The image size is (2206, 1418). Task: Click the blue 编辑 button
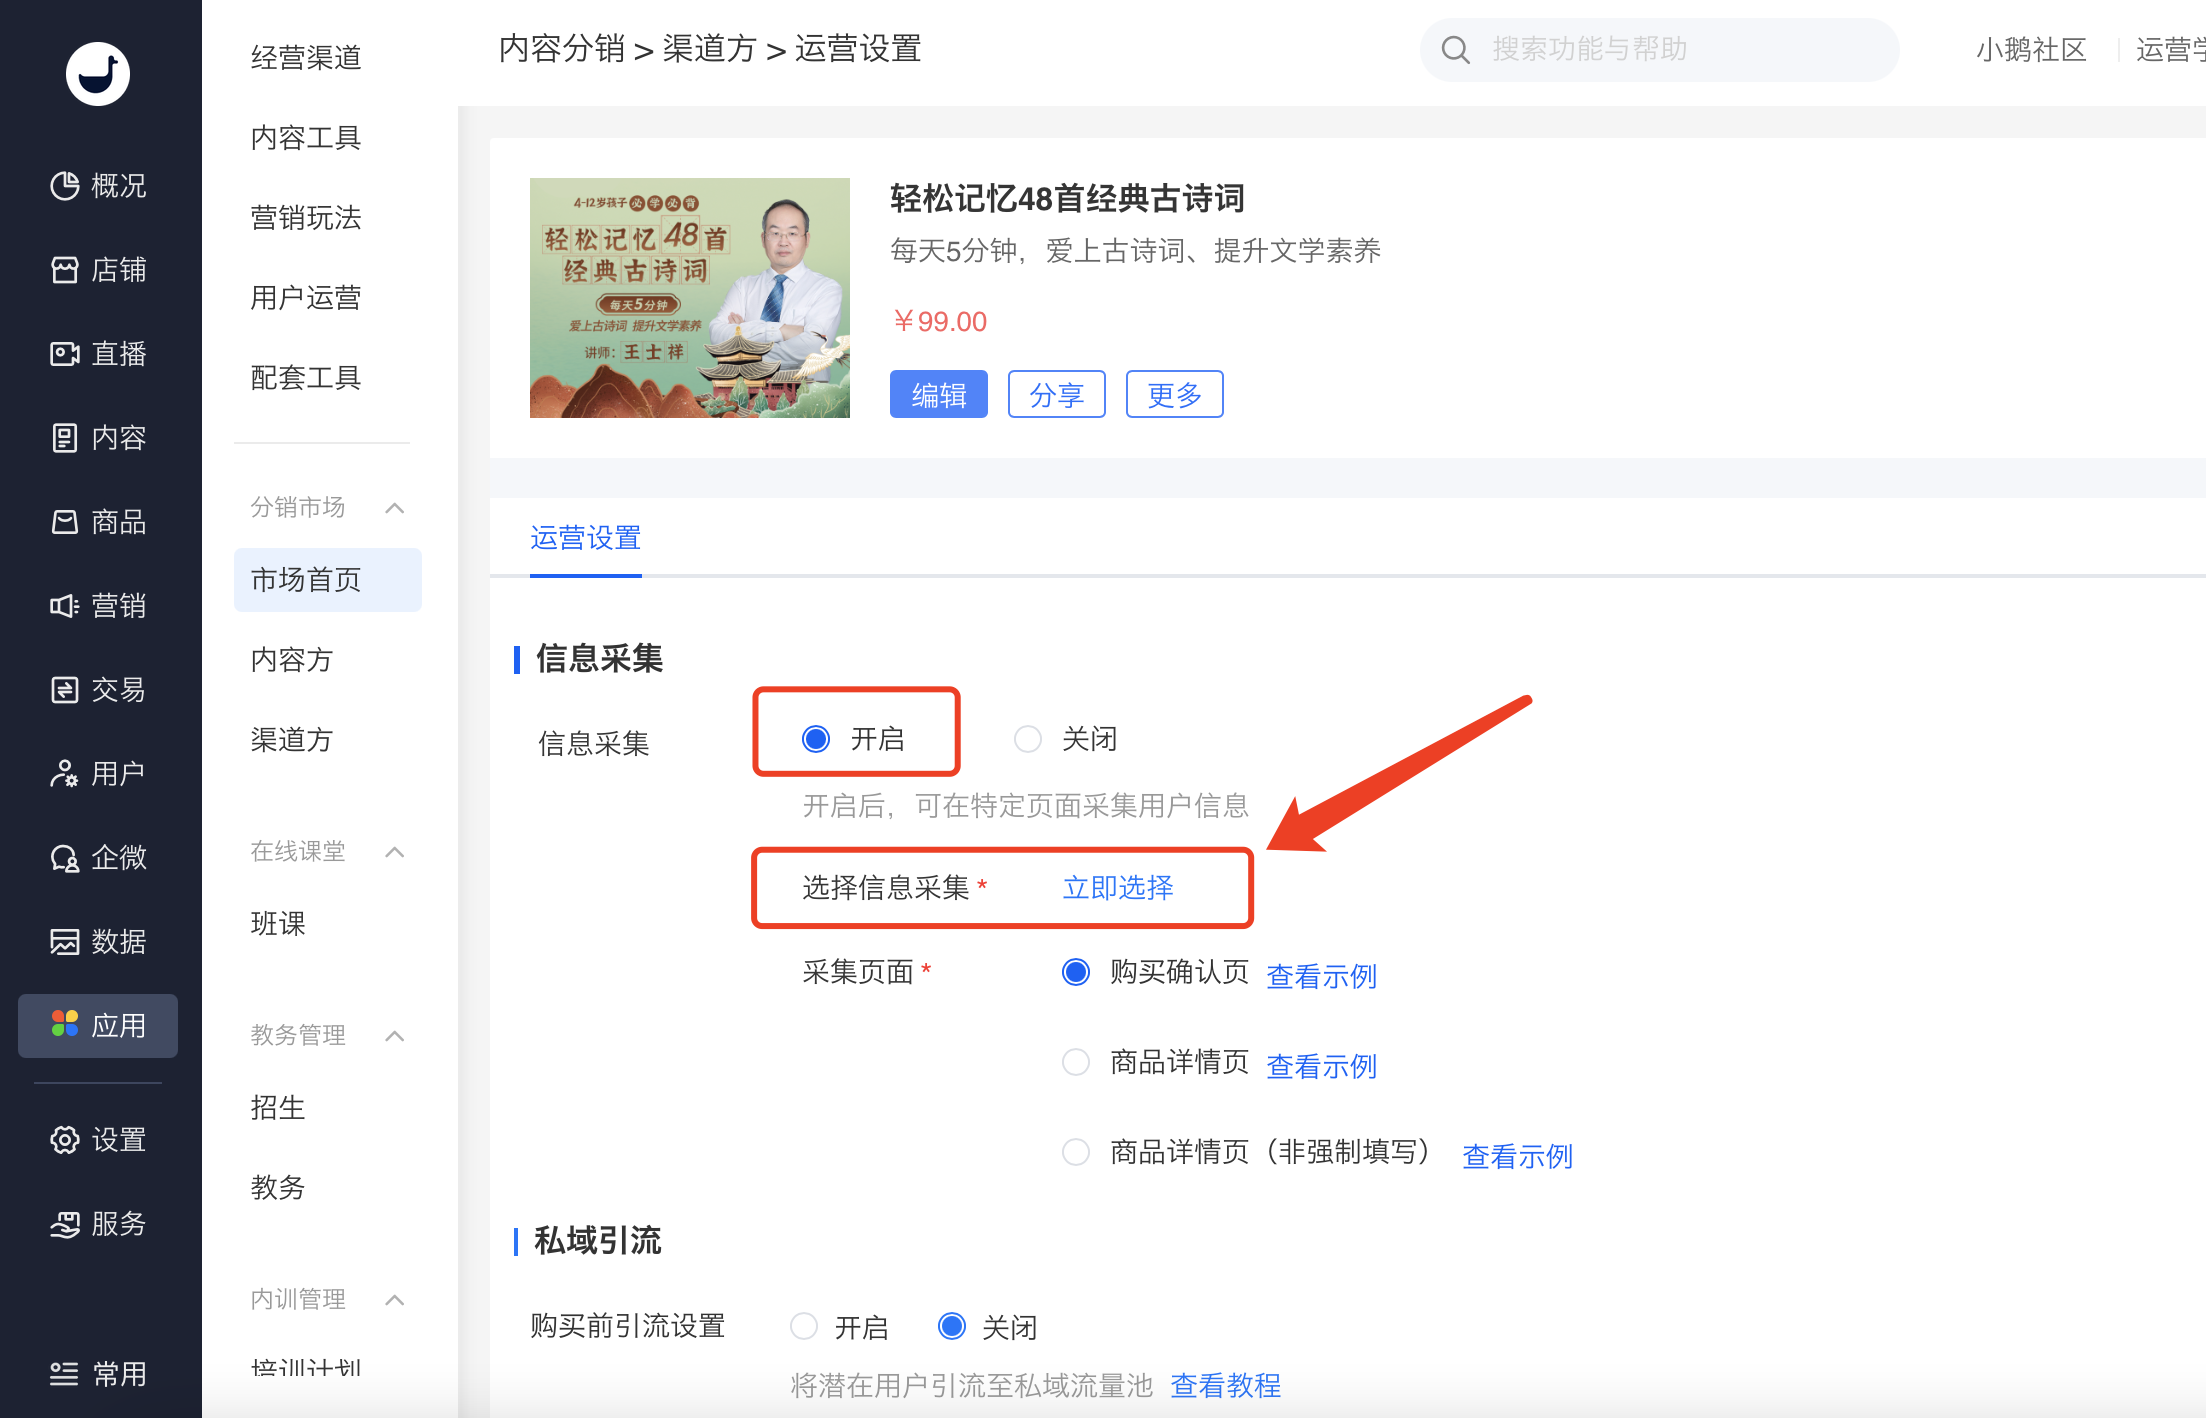coord(938,394)
